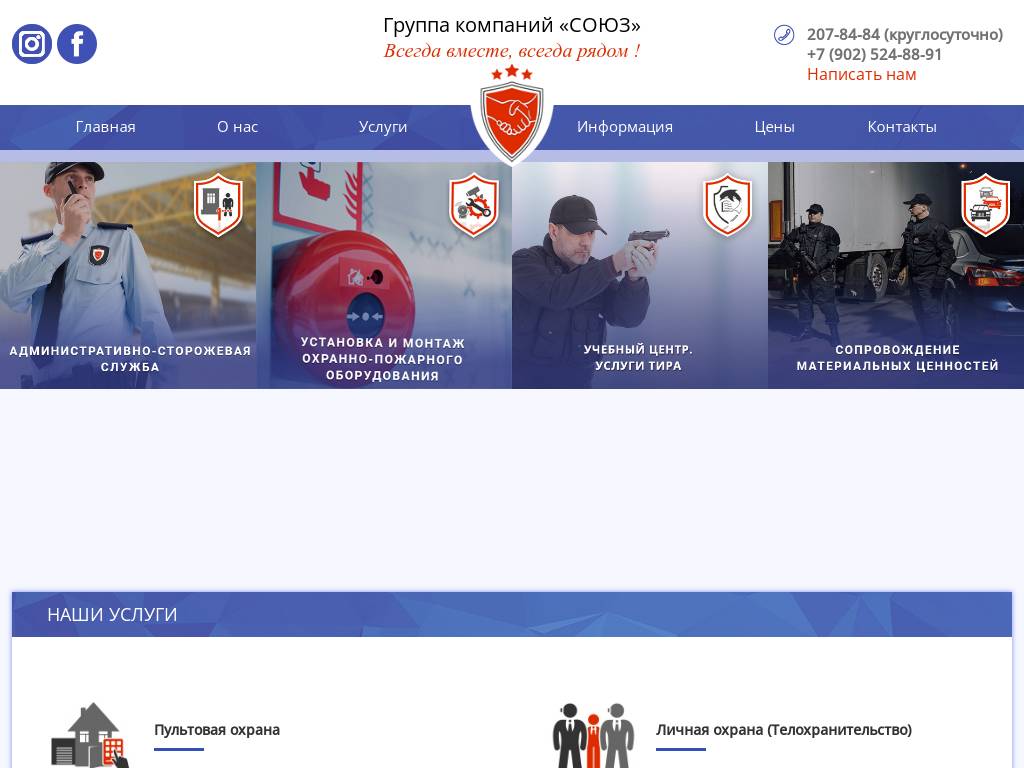The height and width of the screenshot is (768, 1024).
Task: Switch to the Цены section
Action: point(774,127)
